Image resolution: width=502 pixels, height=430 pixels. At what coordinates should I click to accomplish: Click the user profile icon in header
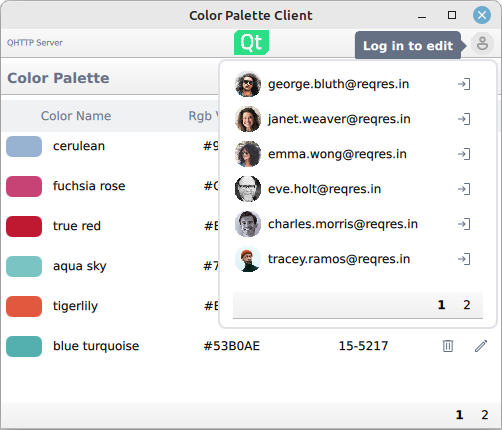click(482, 43)
